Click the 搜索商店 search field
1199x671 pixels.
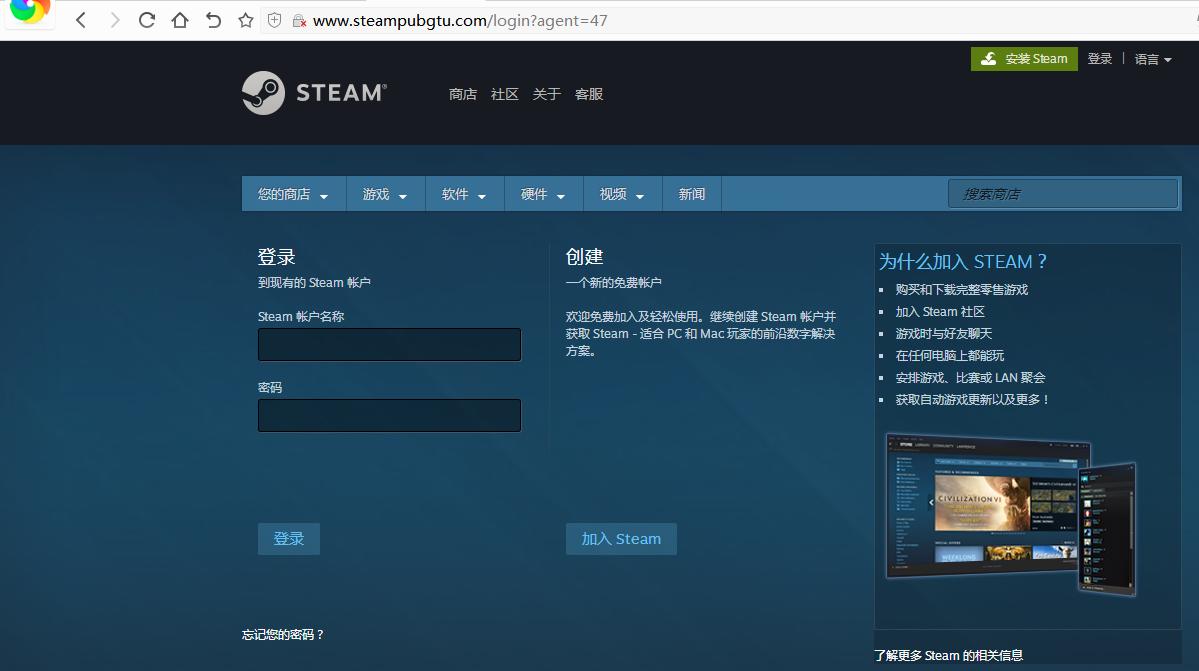pyautogui.click(x=1062, y=193)
